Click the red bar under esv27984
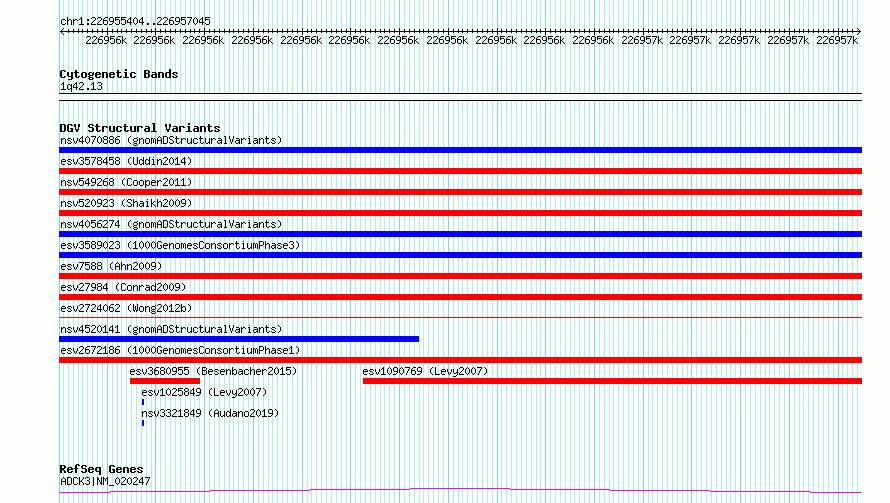The image size is (890, 503). pyautogui.click(x=460, y=297)
